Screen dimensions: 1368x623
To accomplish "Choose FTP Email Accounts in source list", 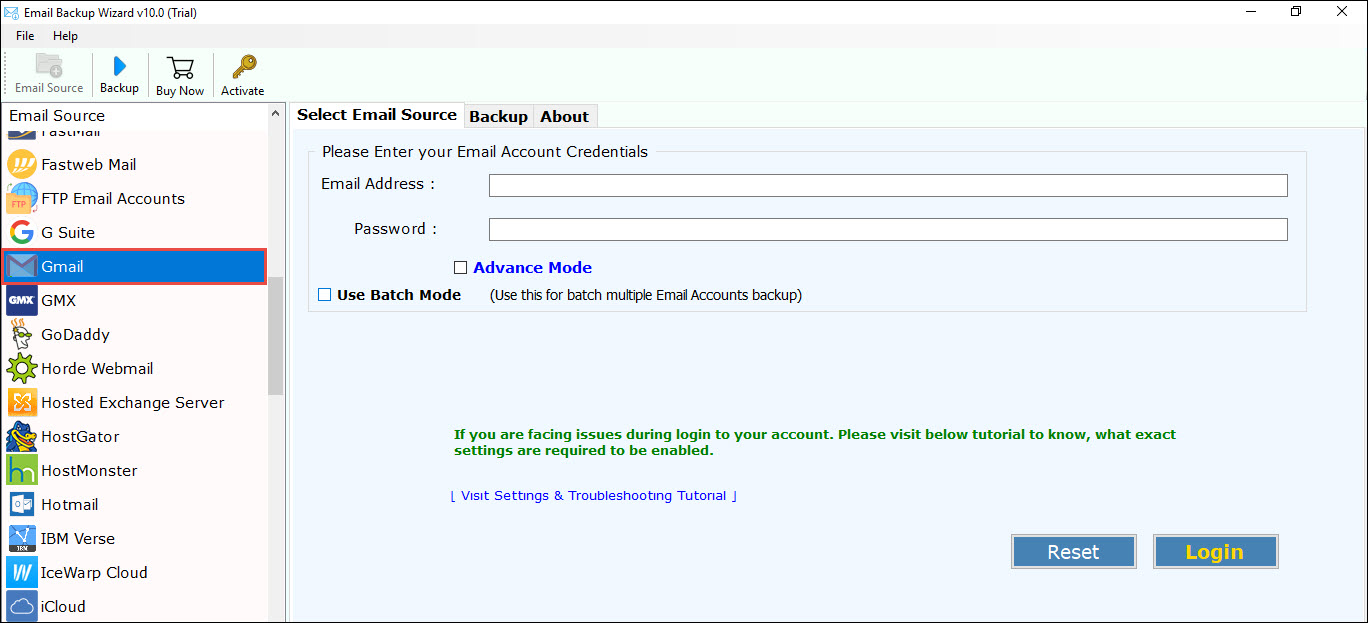I will (x=113, y=198).
